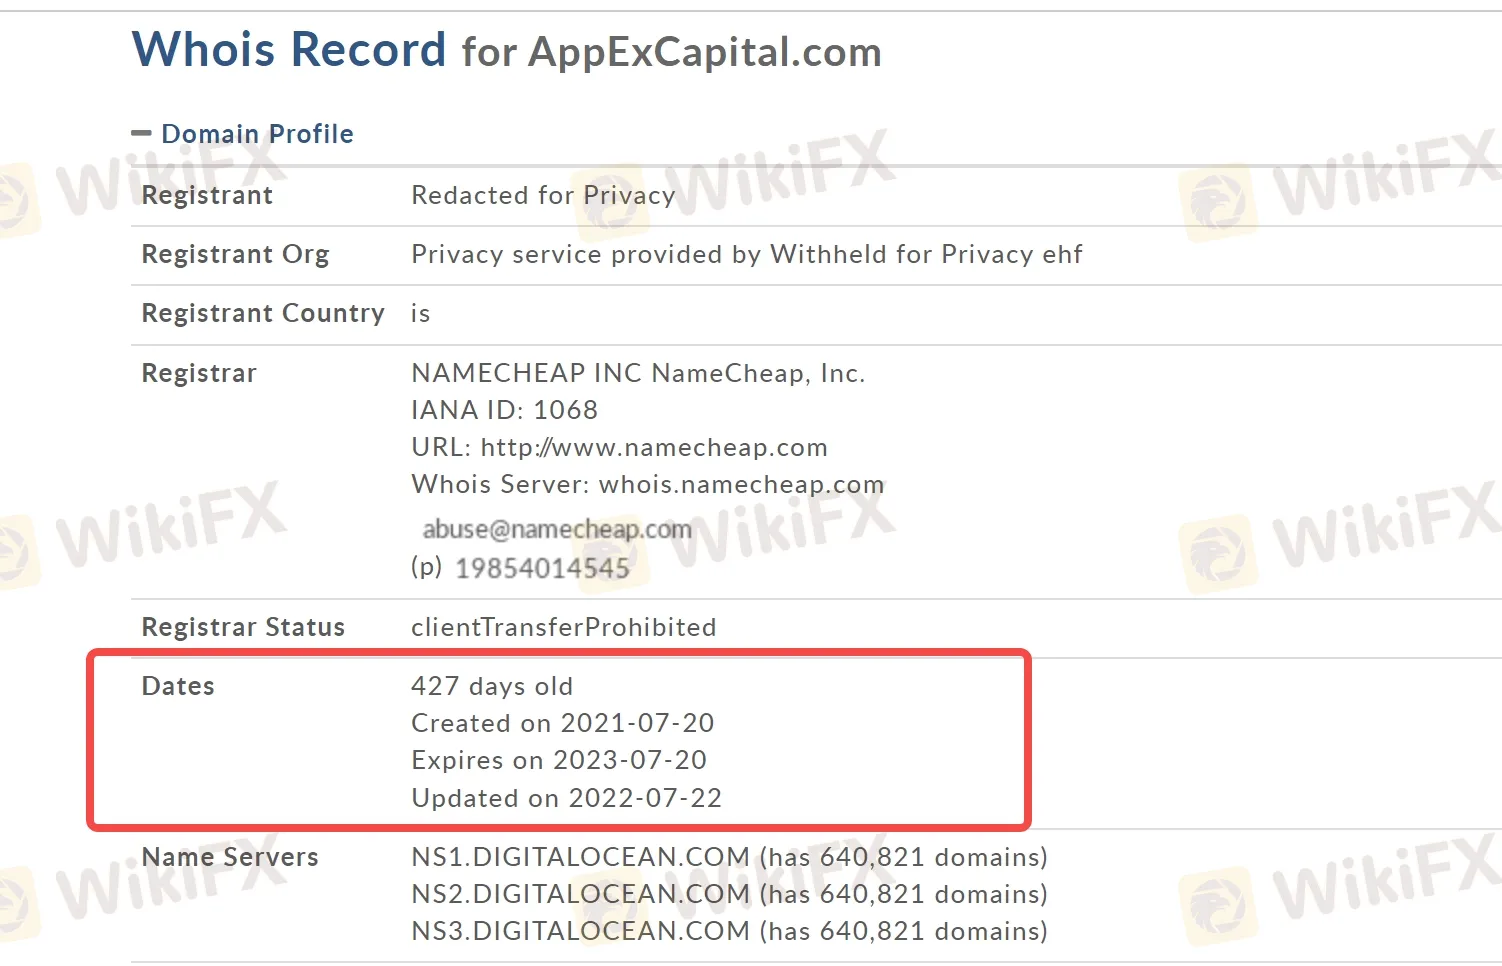
Task: Click the Whois Record title text
Action: 289,50
